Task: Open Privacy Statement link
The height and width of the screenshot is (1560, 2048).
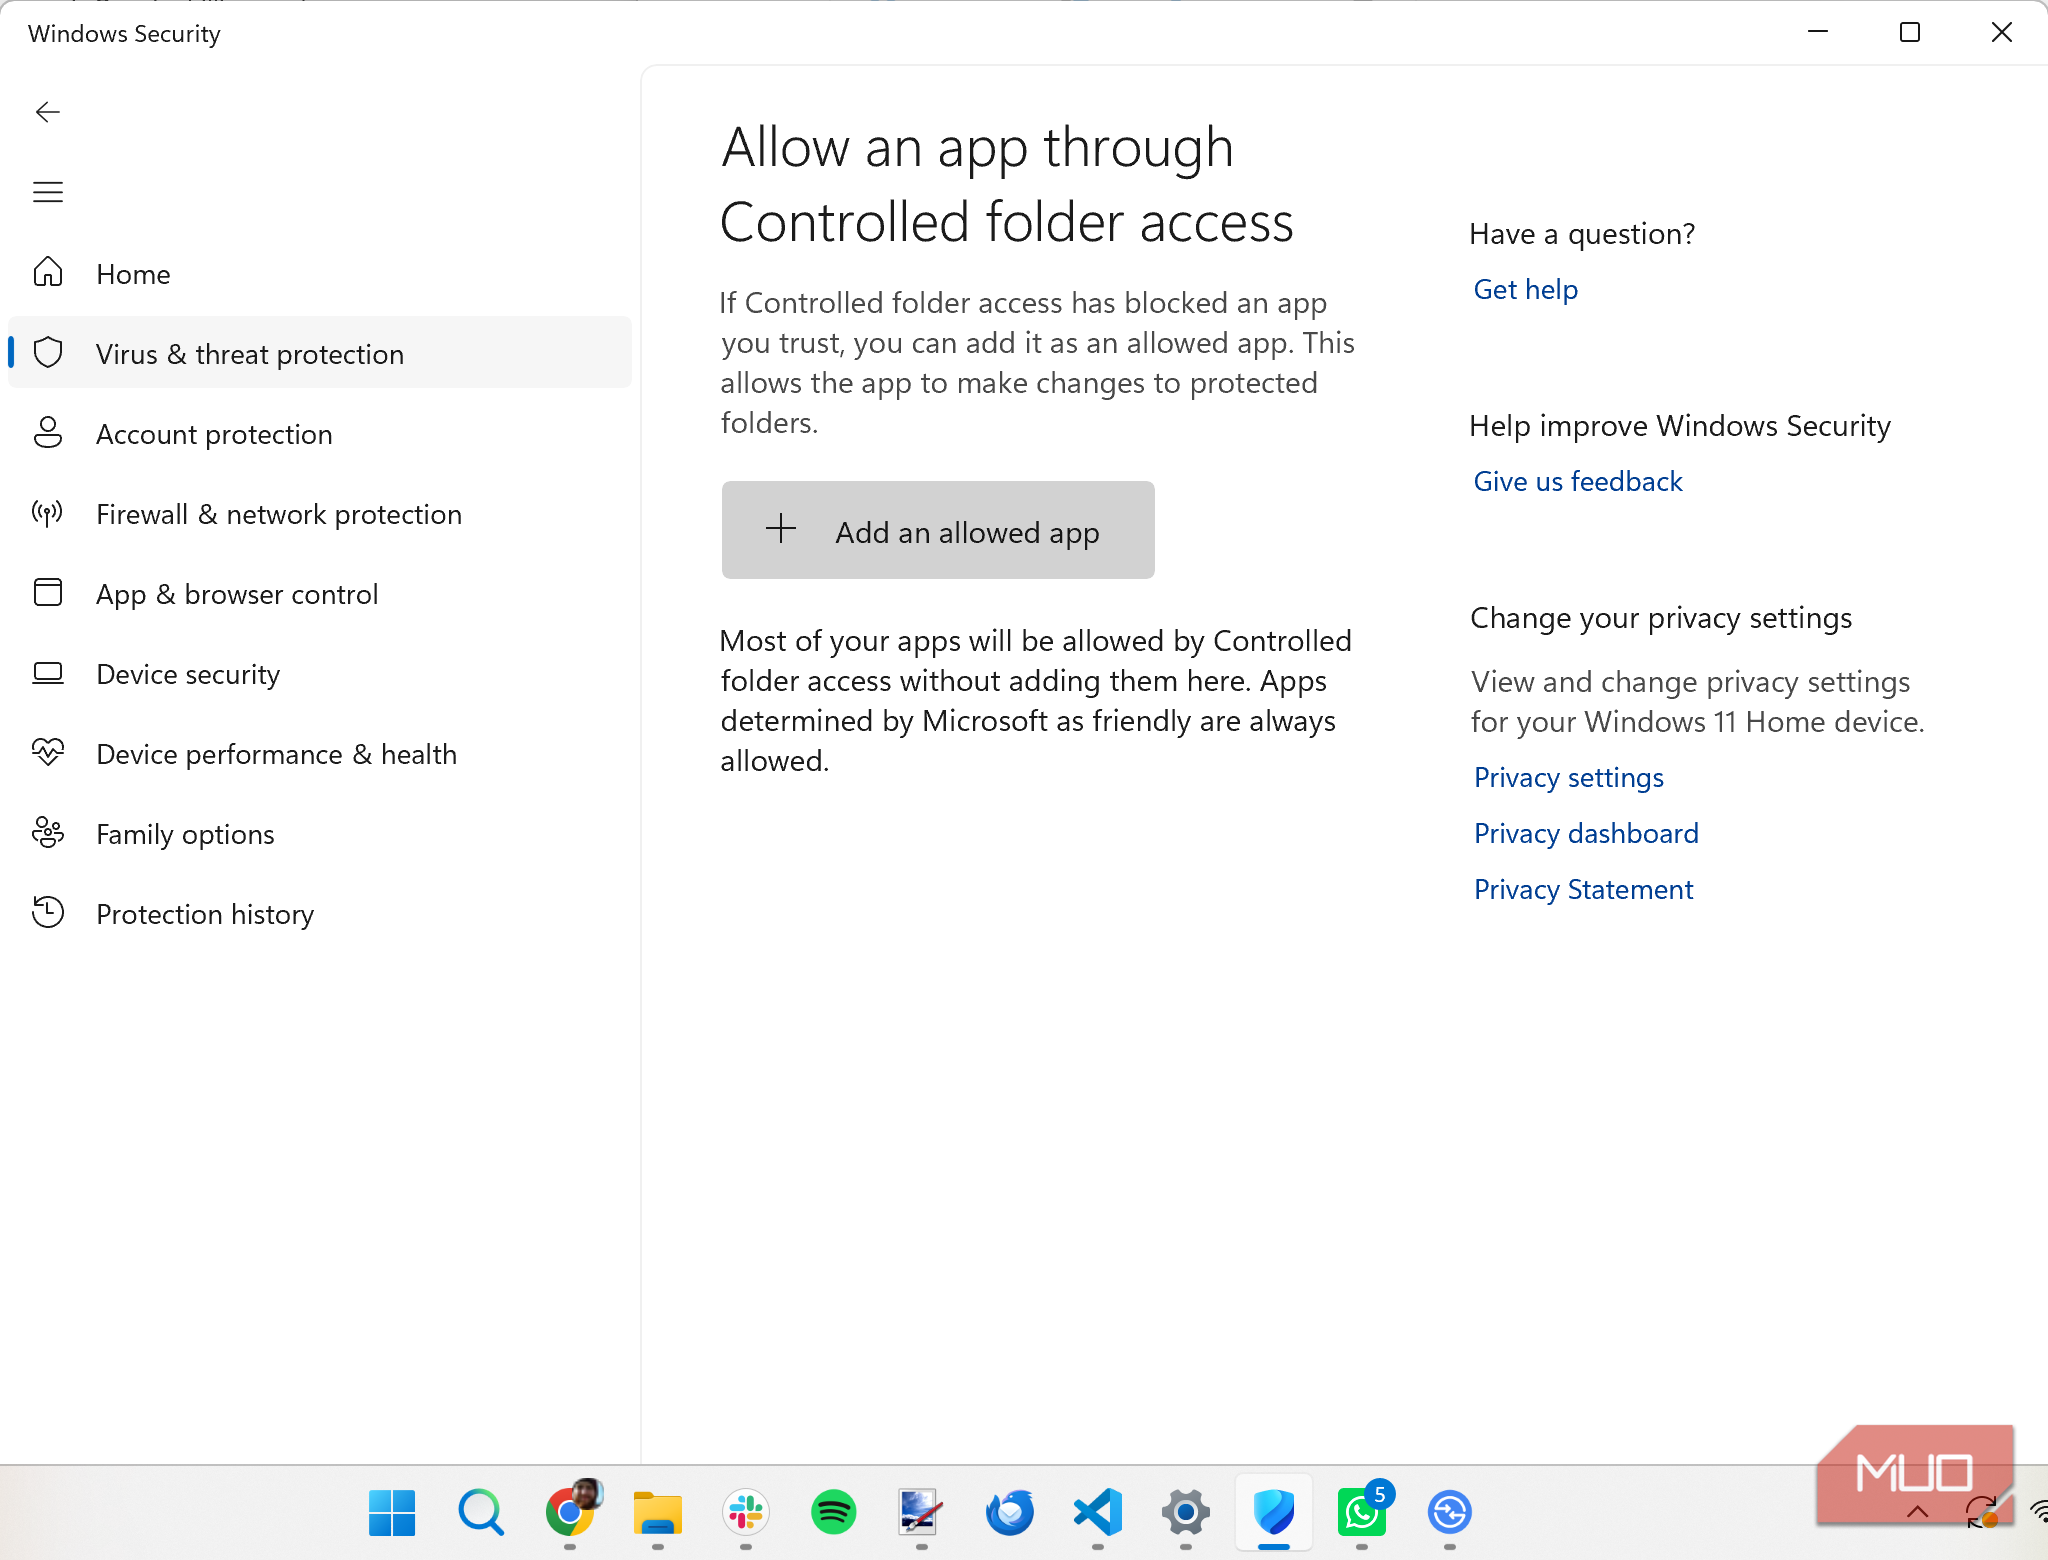Action: click(x=1584, y=889)
